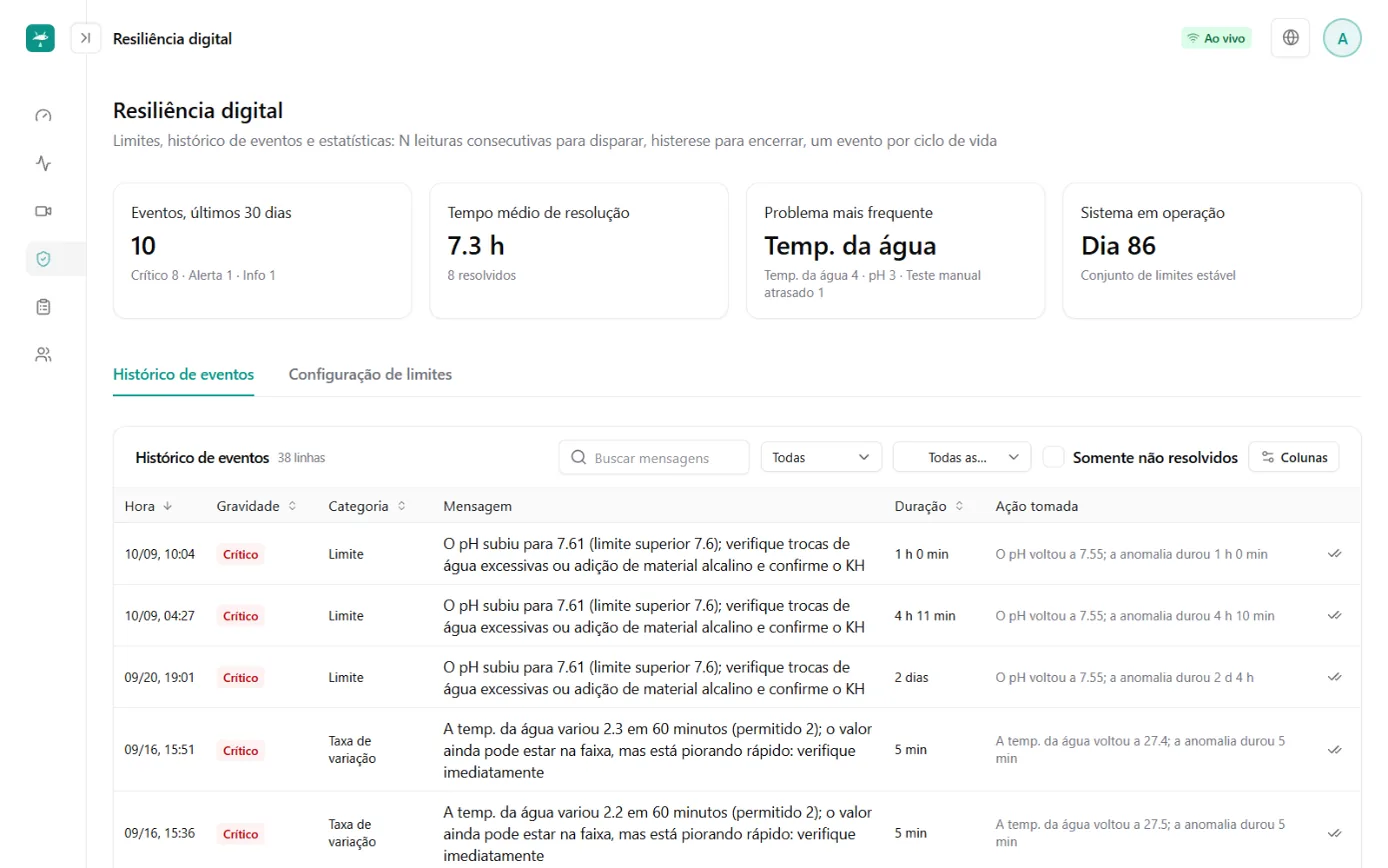
Task: Click the Crítico badge in the 10/09, 10:04 row
Action: pos(240,554)
